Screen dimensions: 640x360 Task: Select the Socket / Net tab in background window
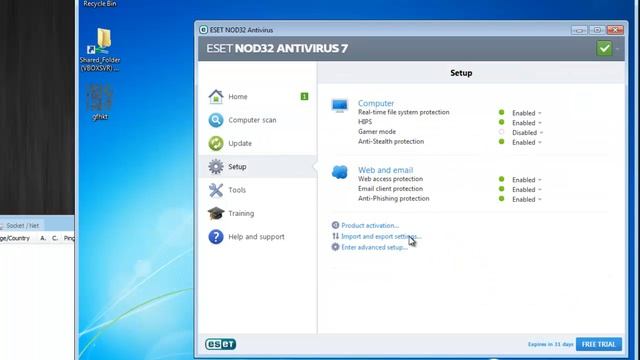click(x=21, y=225)
